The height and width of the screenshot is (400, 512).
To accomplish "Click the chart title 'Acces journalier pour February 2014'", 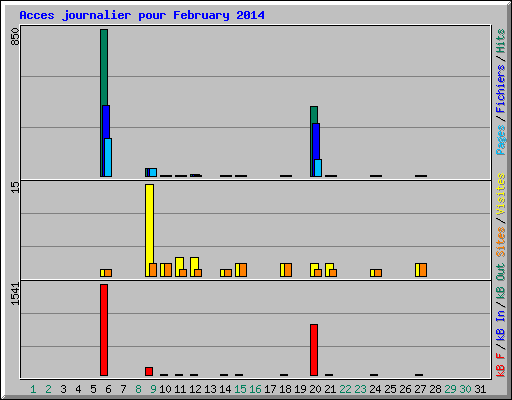I will pos(142,15).
